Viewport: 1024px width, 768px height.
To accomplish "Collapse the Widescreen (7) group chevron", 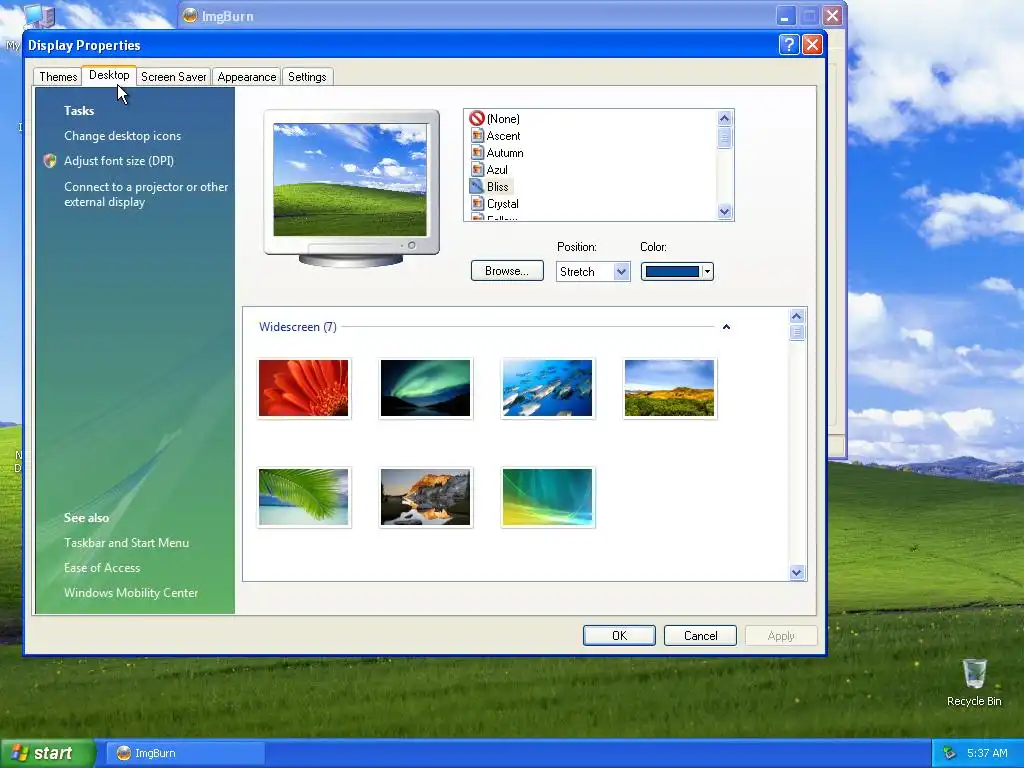I will coord(726,327).
